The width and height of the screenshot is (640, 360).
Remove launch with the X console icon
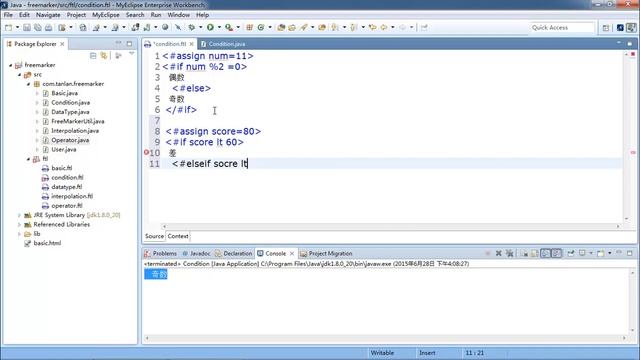[x=499, y=253]
